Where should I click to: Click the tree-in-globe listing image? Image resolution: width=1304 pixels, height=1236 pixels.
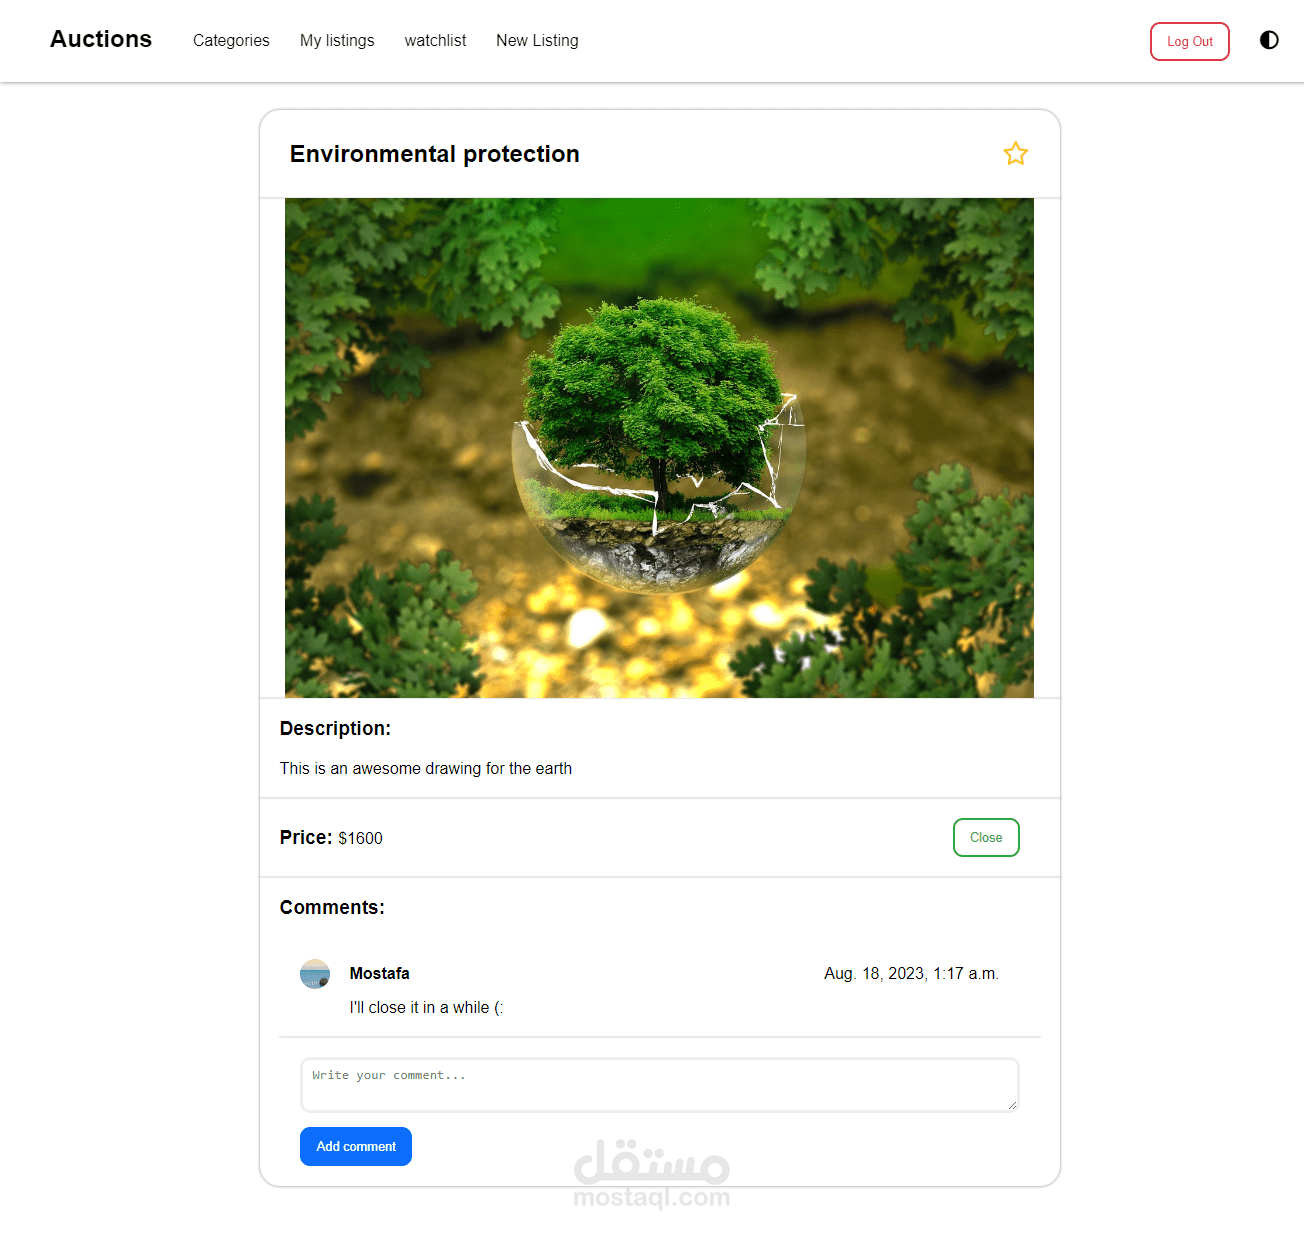tap(659, 448)
